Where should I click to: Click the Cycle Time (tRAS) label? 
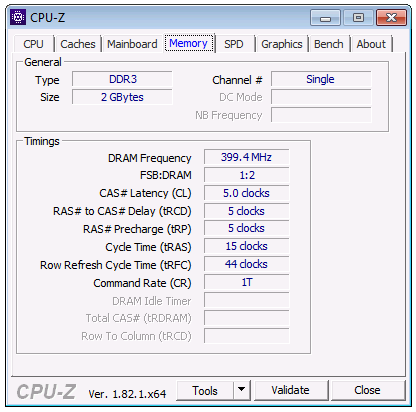(148, 247)
